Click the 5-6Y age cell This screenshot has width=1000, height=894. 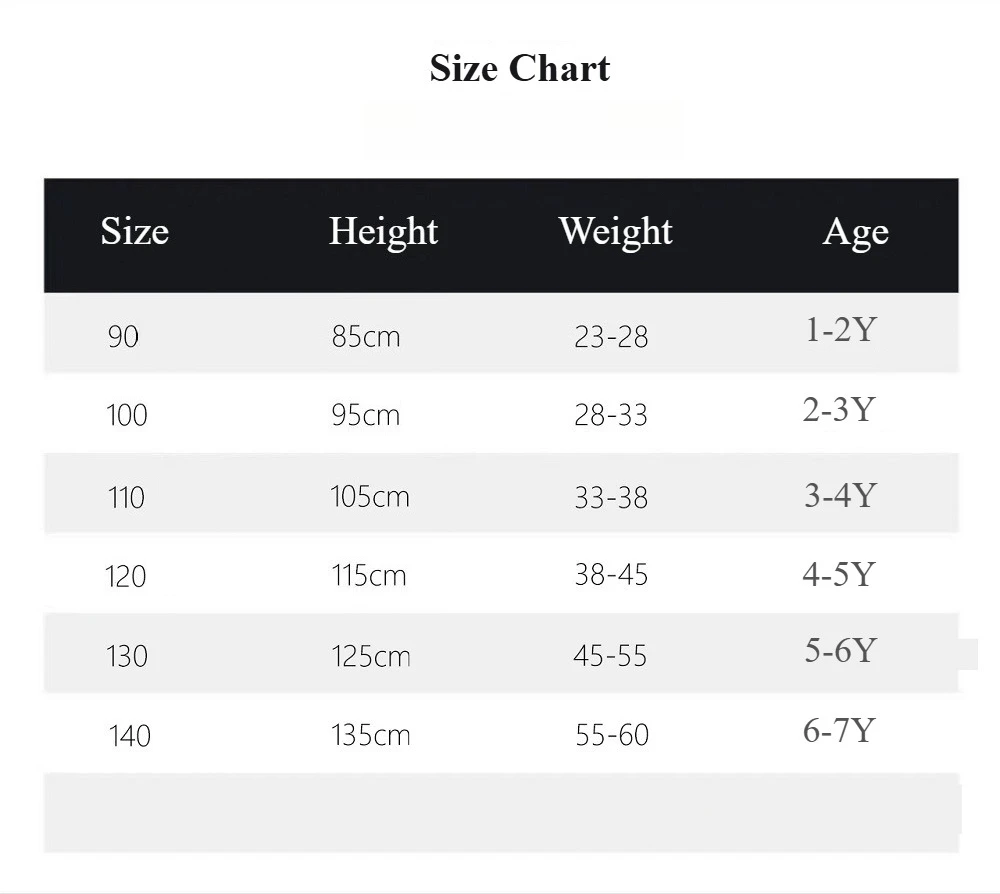point(840,651)
